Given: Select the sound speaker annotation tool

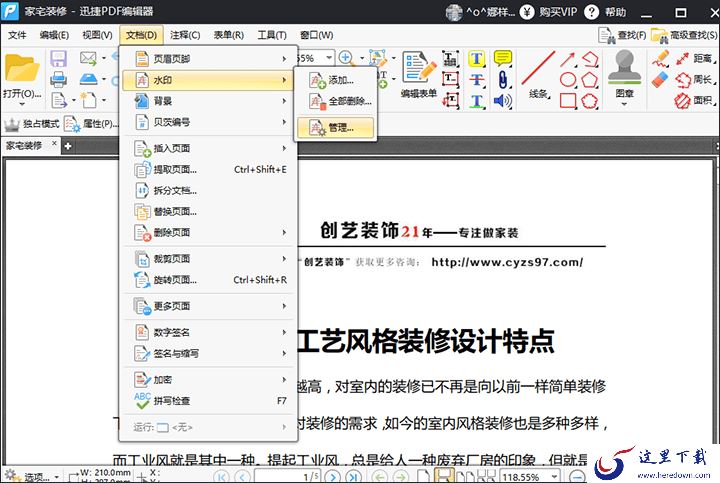Looking at the screenshot, I should (x=503, y=101).
